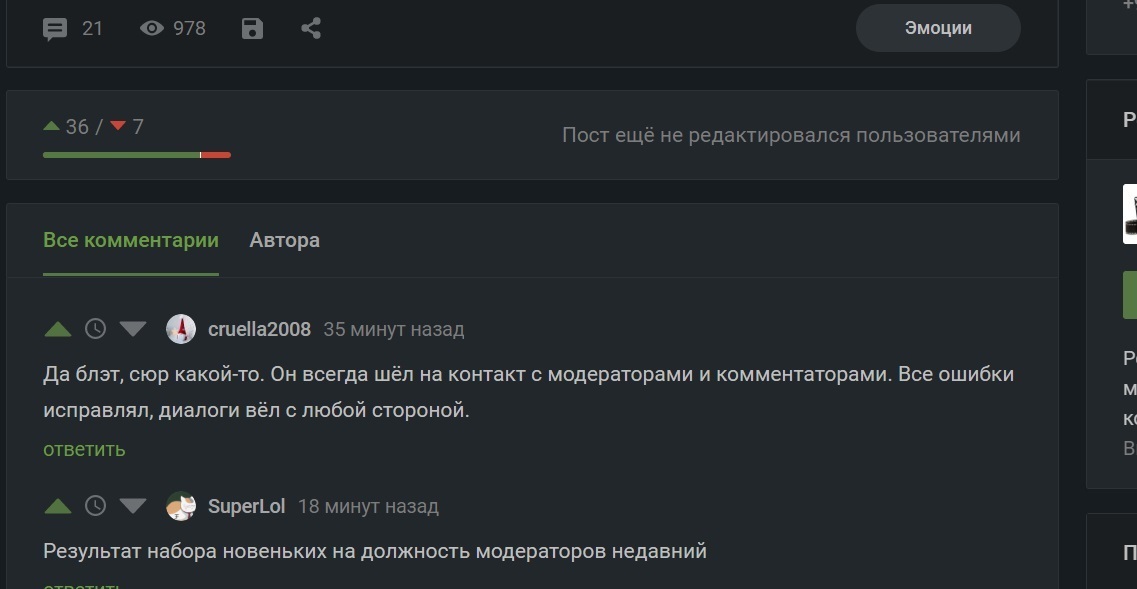The image size is (1137, 589).
Task: Click clock icon on cruella2008's comment
Action: pyautogui.click(x=95, y=329)
